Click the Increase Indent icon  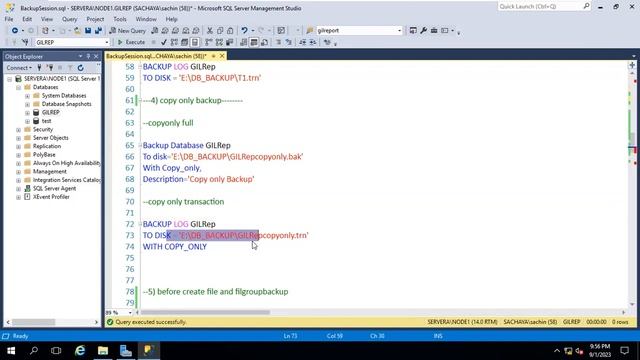[x=313, y=42]
